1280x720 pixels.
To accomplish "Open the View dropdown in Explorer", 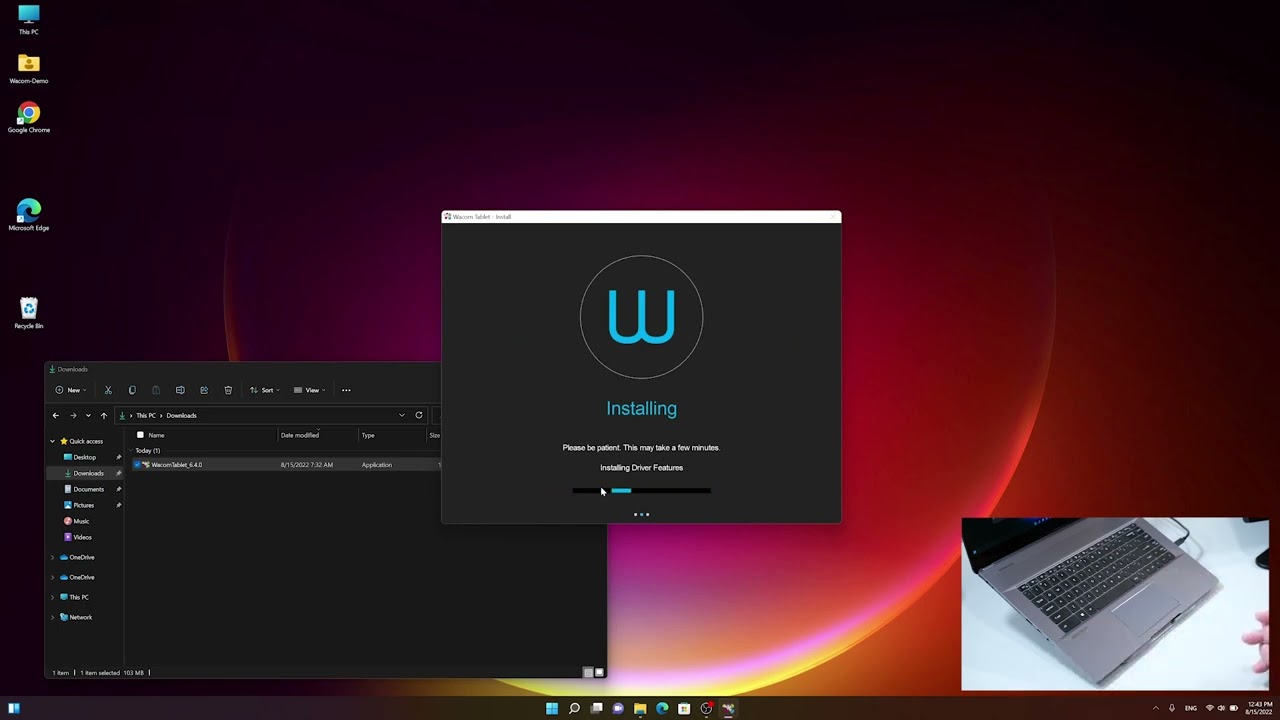I will (x=309, y=390).
